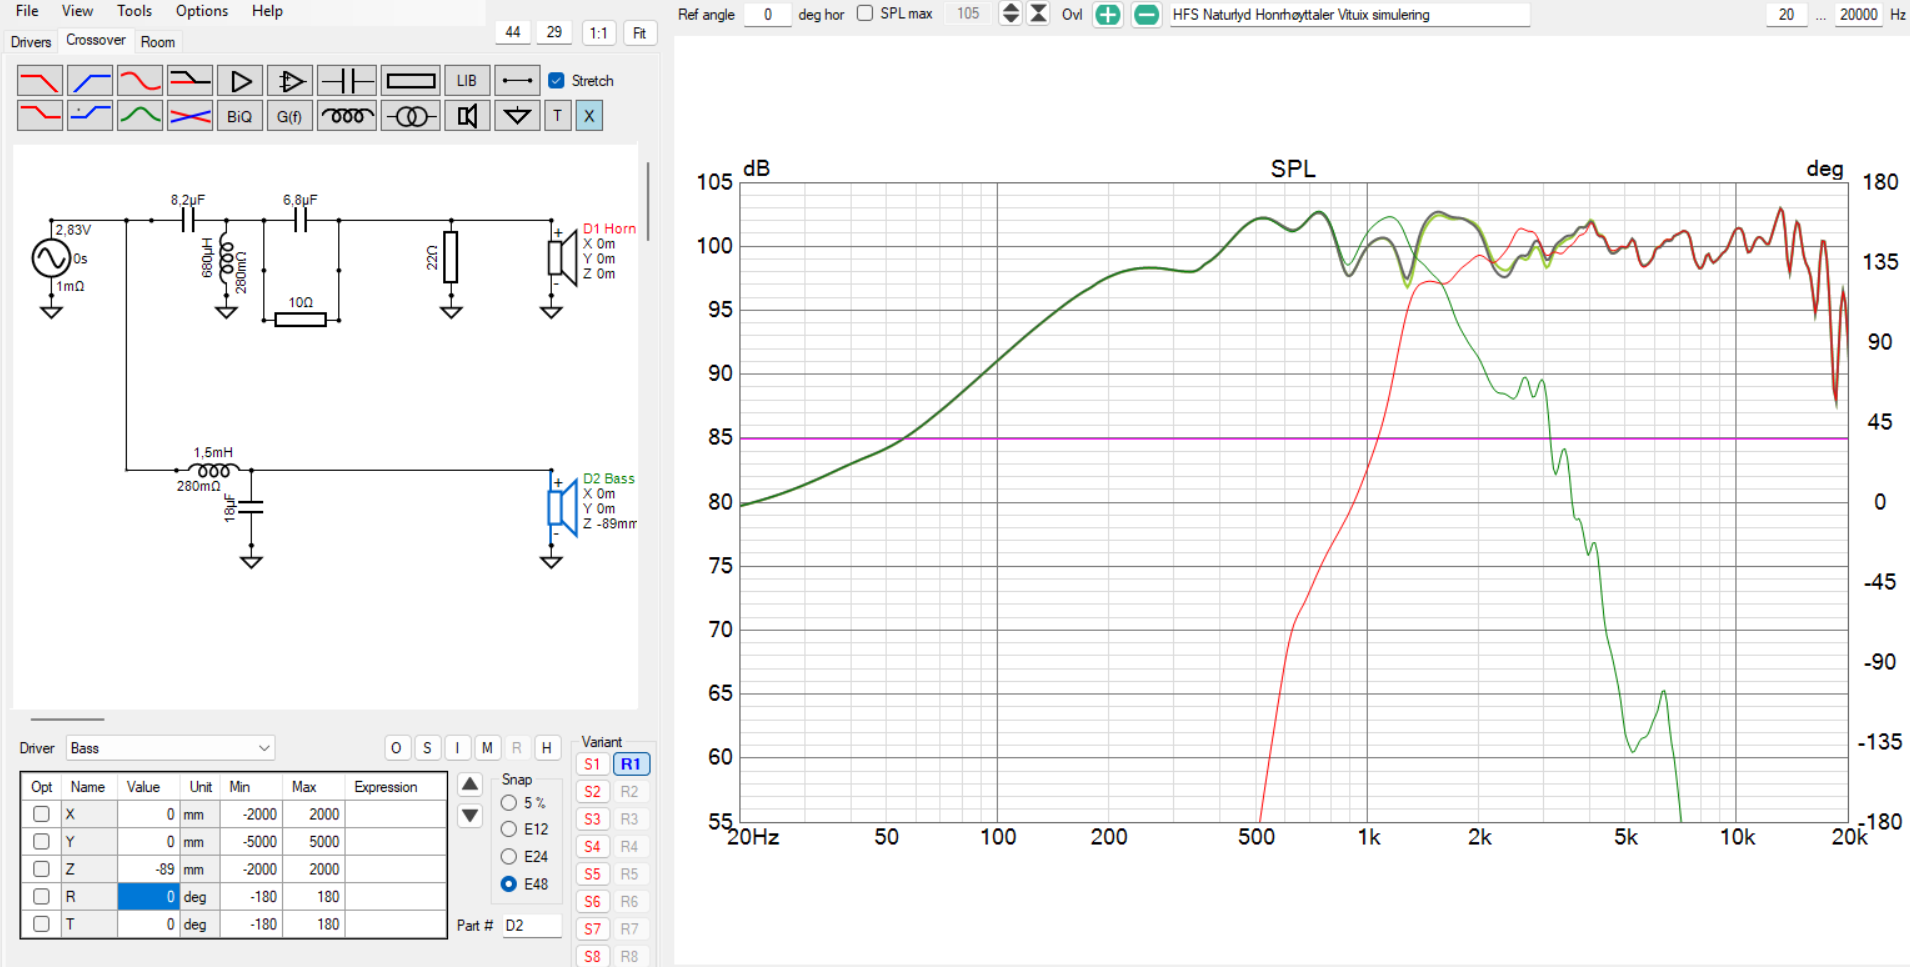The height and width of the screenshot is (967, 1910).
Task: Tick the Opt checkbox for X row
Action: [x=41, y=814]
